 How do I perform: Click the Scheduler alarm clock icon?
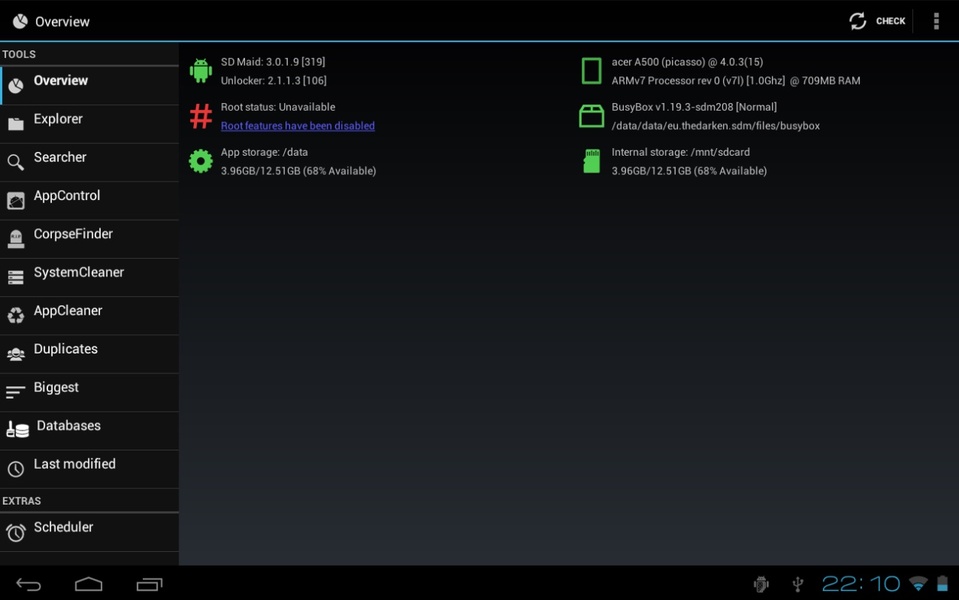[x=16, y=533]
